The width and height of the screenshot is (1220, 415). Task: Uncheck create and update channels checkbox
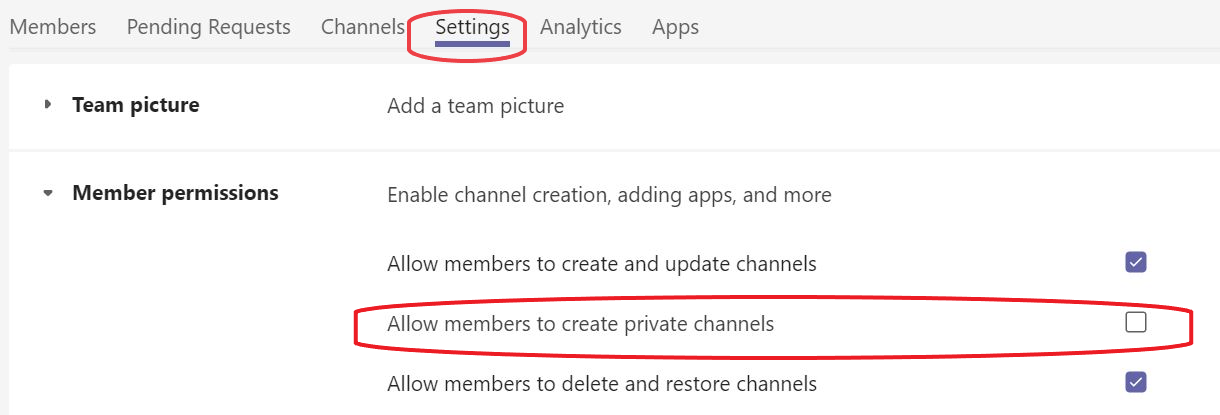[1135, 263]
